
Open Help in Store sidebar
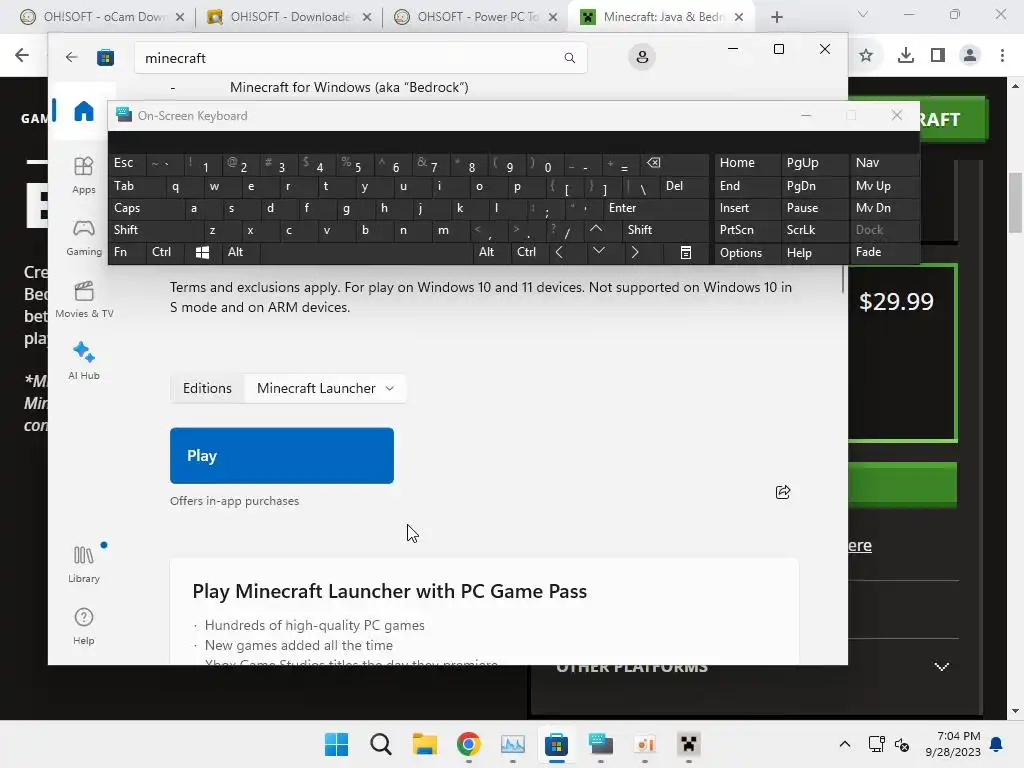click(x=84, y=626)
